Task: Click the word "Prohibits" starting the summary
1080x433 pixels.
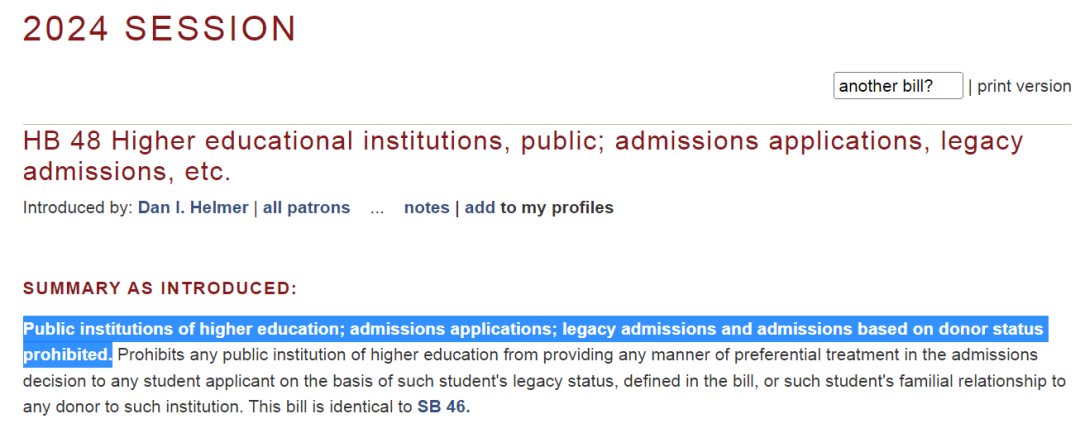Action: tap(150, 355)
